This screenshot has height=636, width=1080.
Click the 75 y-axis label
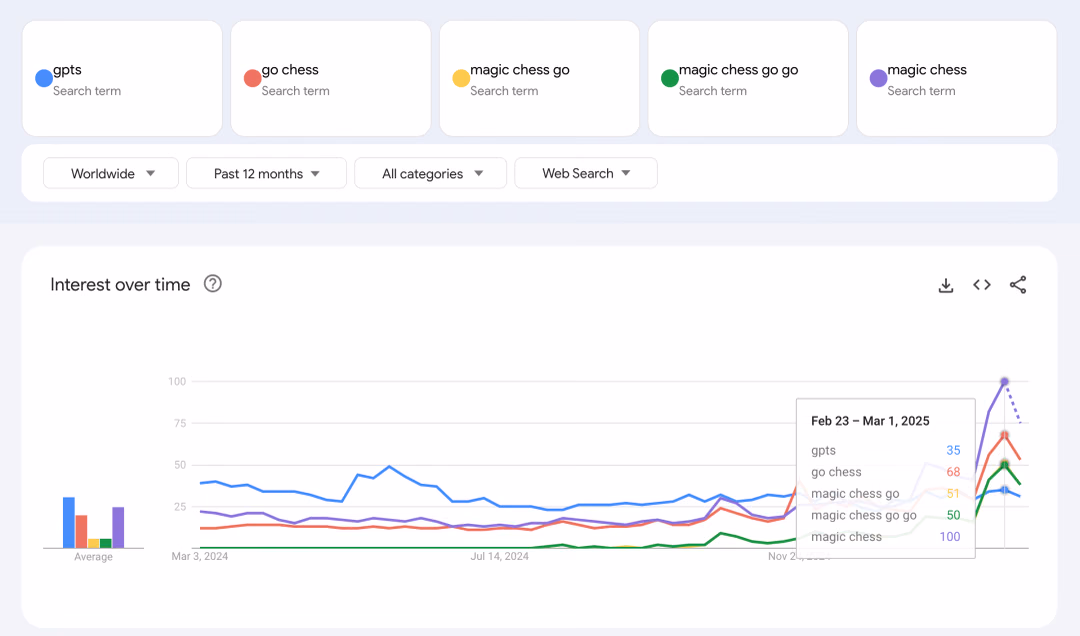point(180,423)
